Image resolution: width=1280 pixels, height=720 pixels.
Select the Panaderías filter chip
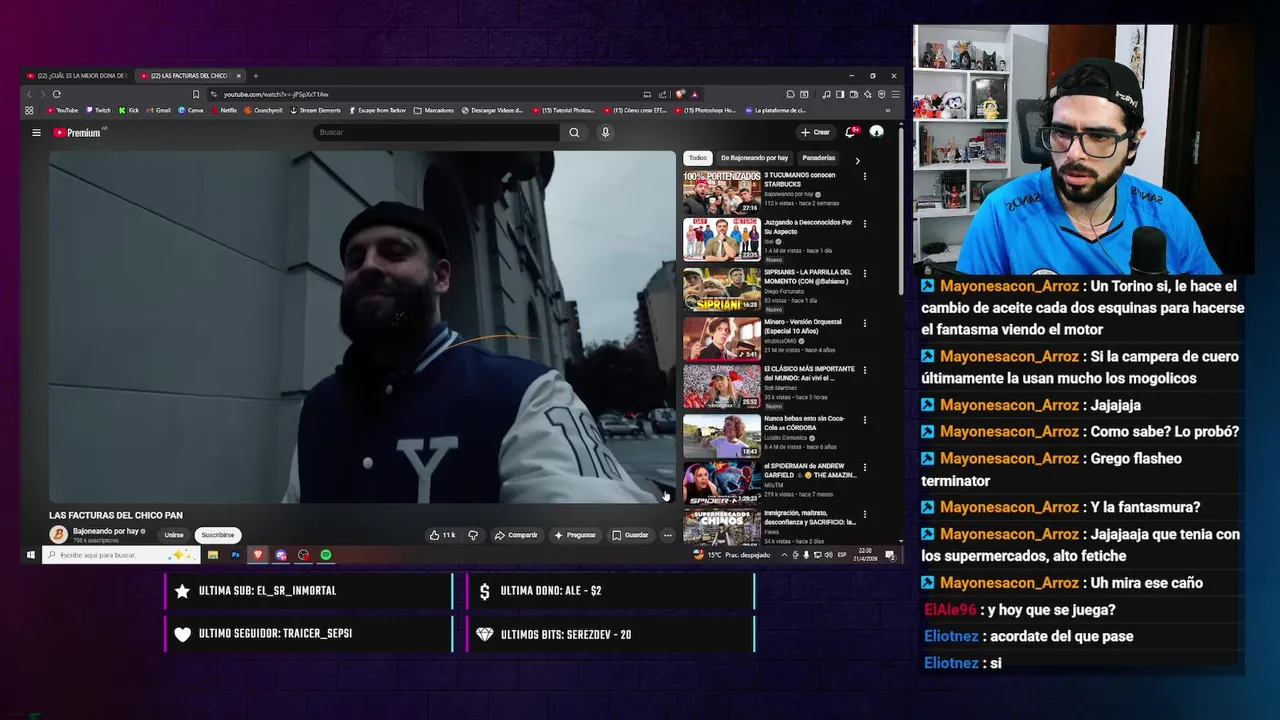pos(819,158)
